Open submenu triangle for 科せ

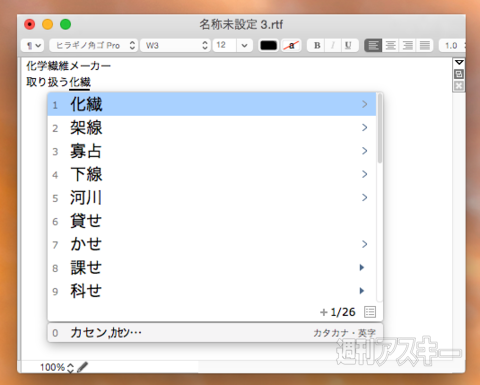pos(362,291)
